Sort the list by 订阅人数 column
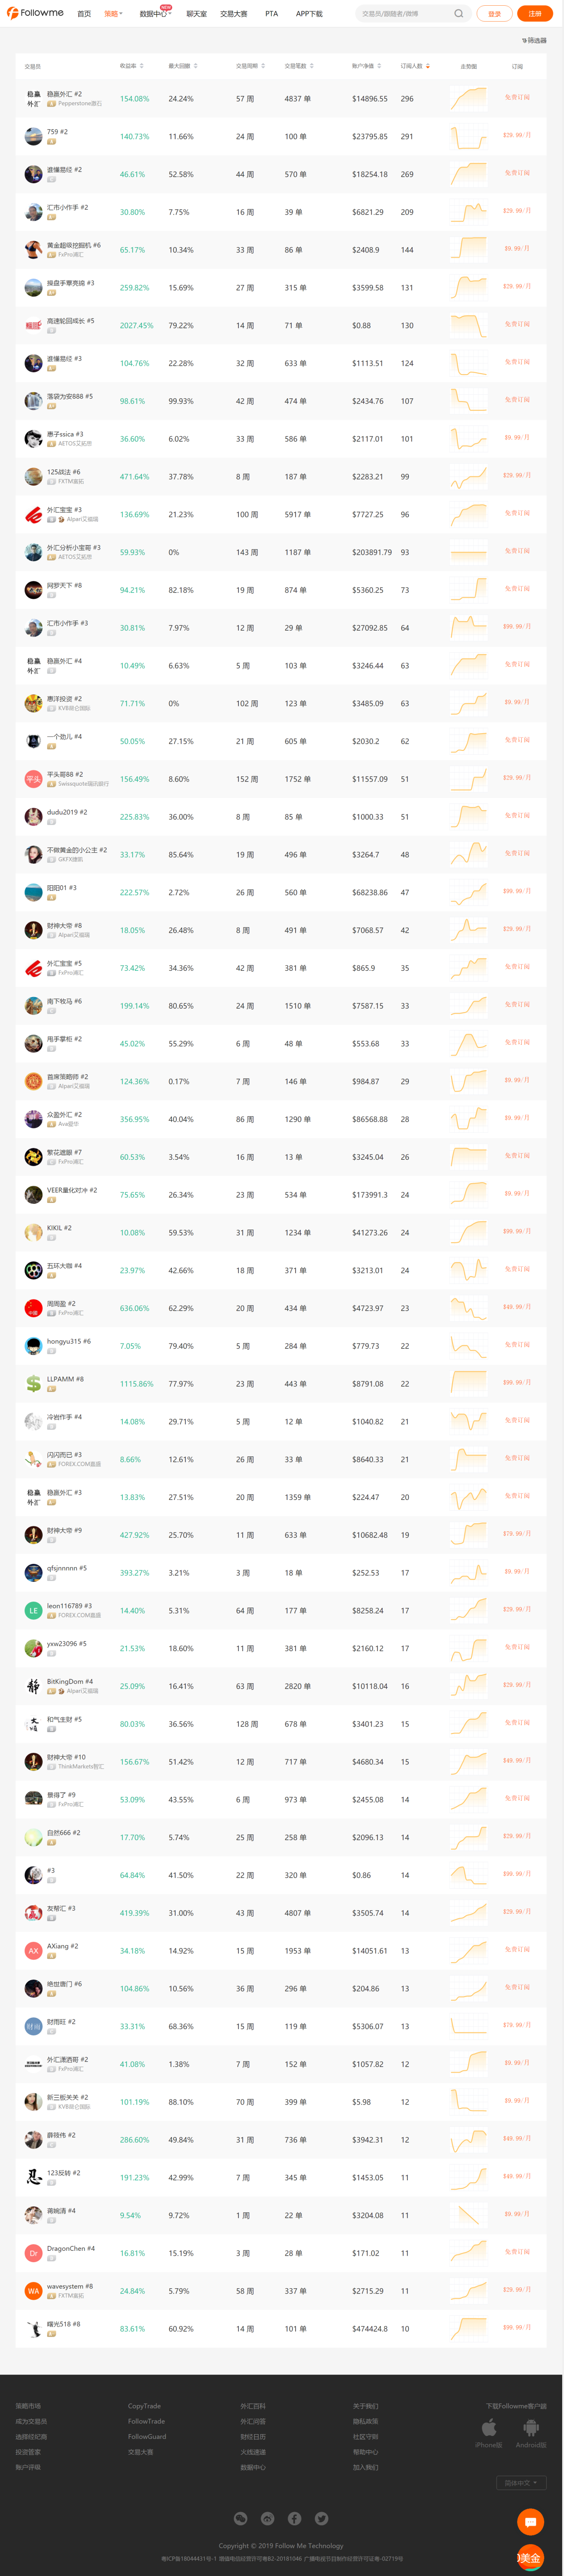Screen dimensions: 564x2576 (x=415, y=66)
